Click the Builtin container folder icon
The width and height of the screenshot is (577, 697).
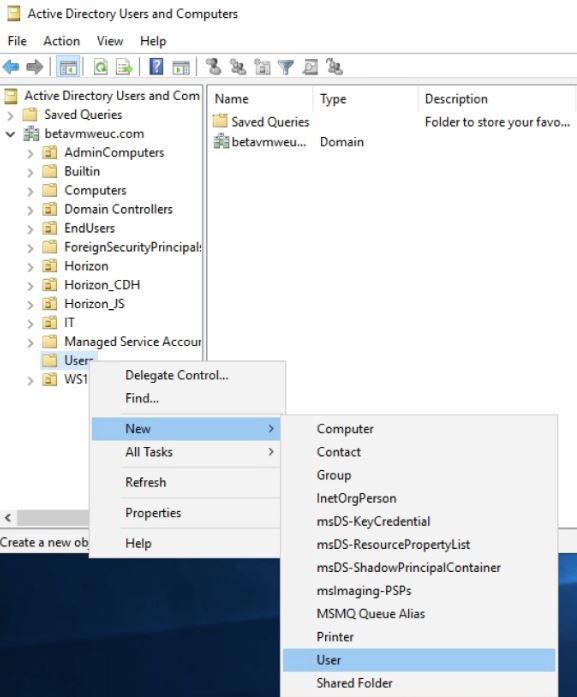50,171
